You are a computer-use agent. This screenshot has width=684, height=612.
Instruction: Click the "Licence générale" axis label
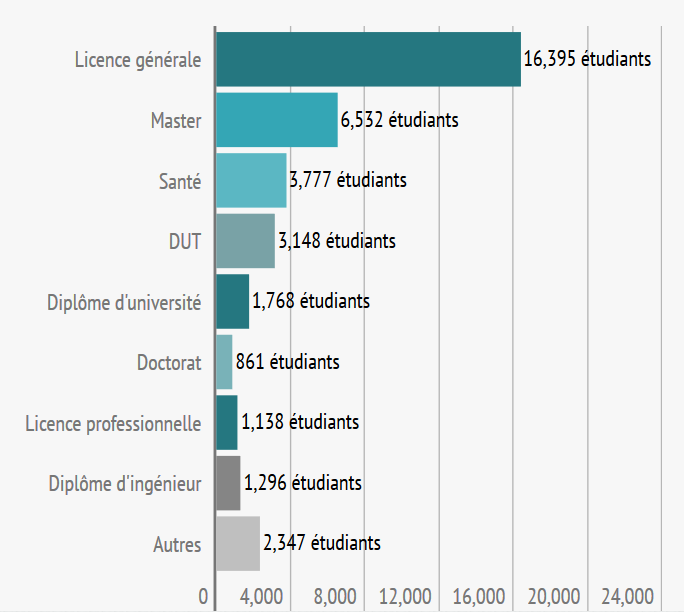pyautogui.click(x=138, y=60)
